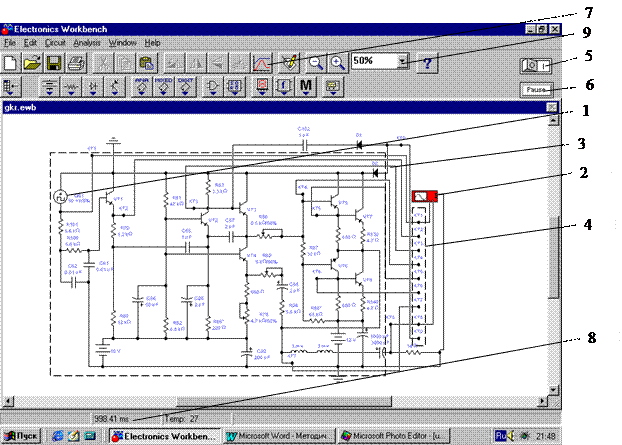
Task: Switch to Microsoft Word taskbar button
Action: click(x=279, y=436)
